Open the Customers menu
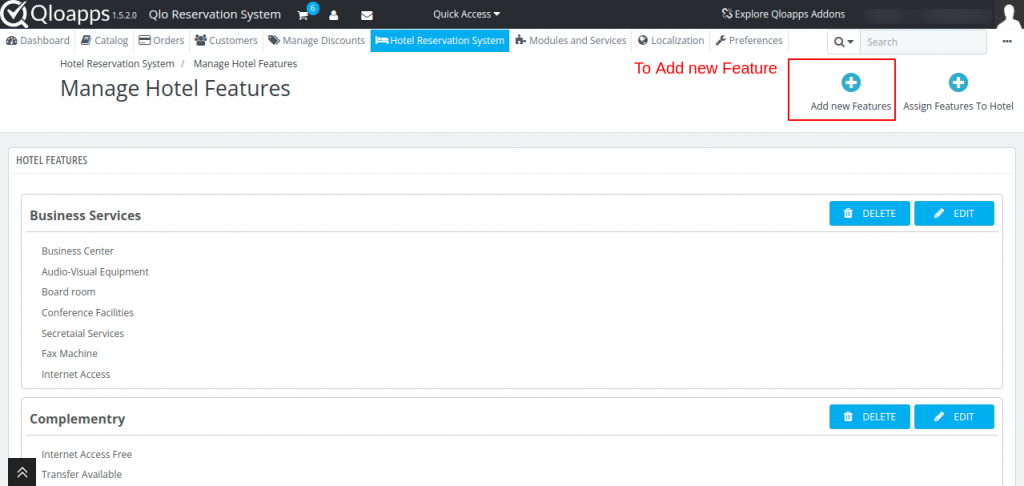The height and width of the screenshot is (486, 1024). (226, 40)
